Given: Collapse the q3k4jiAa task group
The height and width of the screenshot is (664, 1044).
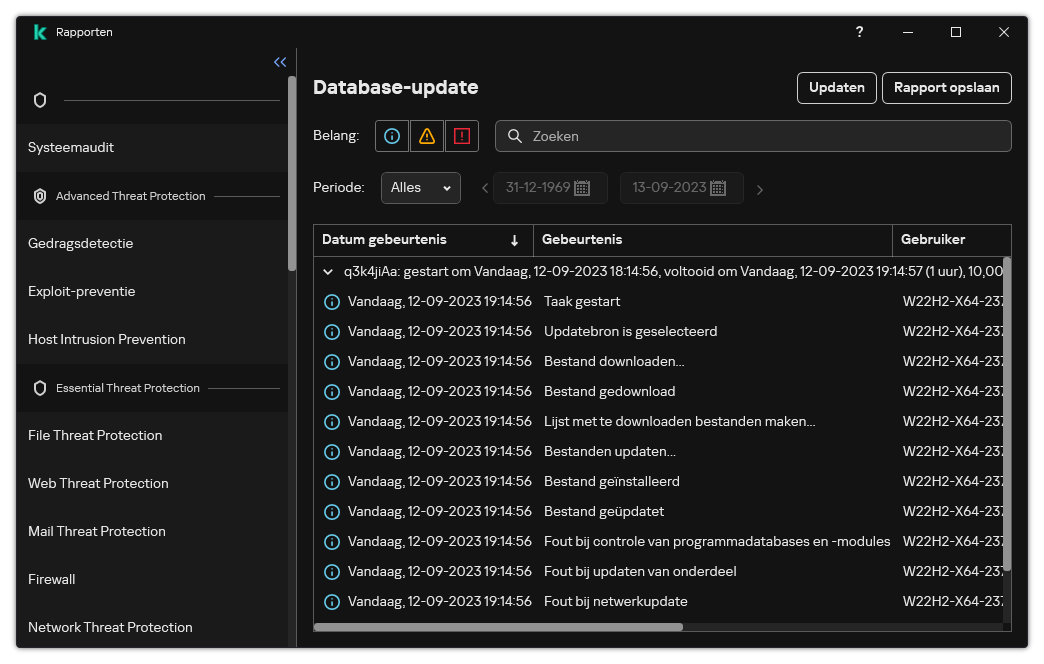Looking at the screenshot, I should pyautogui.click(x=328, y=271).
